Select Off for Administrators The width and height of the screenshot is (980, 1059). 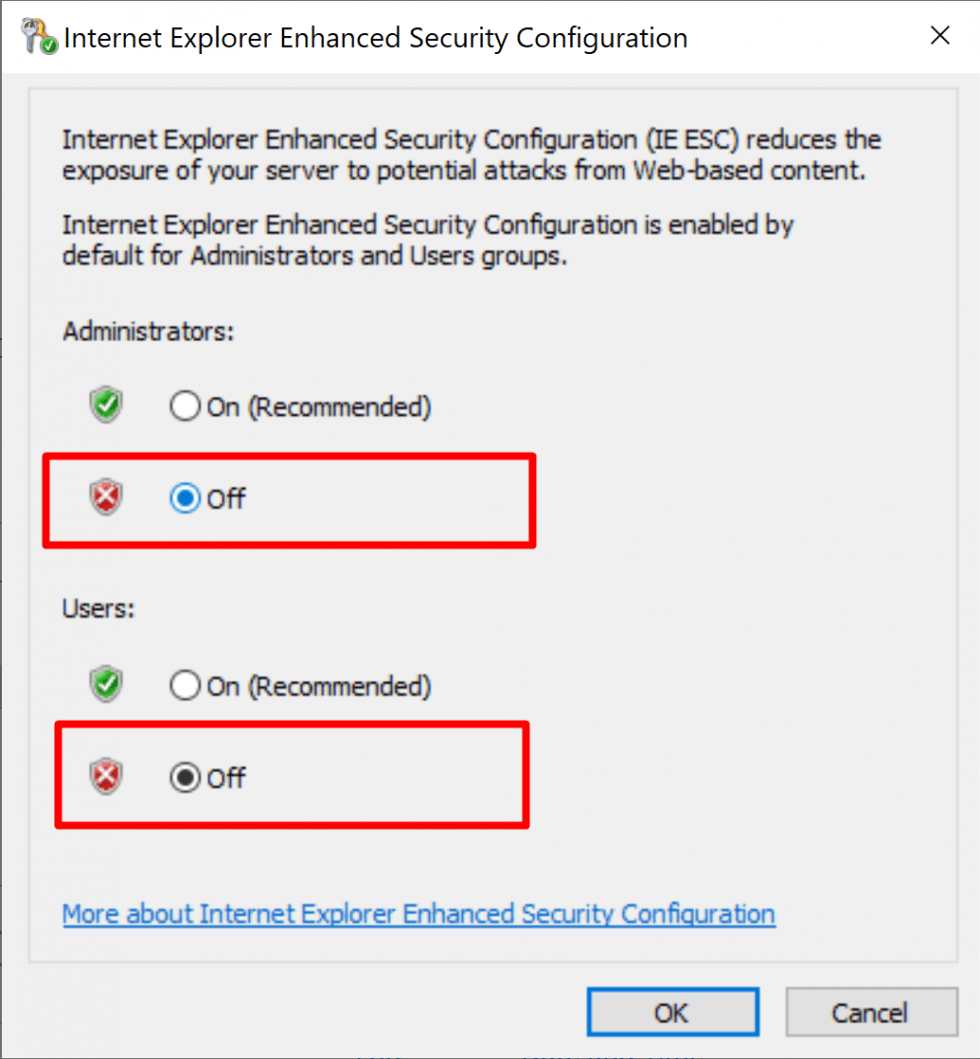coord(185,499)
